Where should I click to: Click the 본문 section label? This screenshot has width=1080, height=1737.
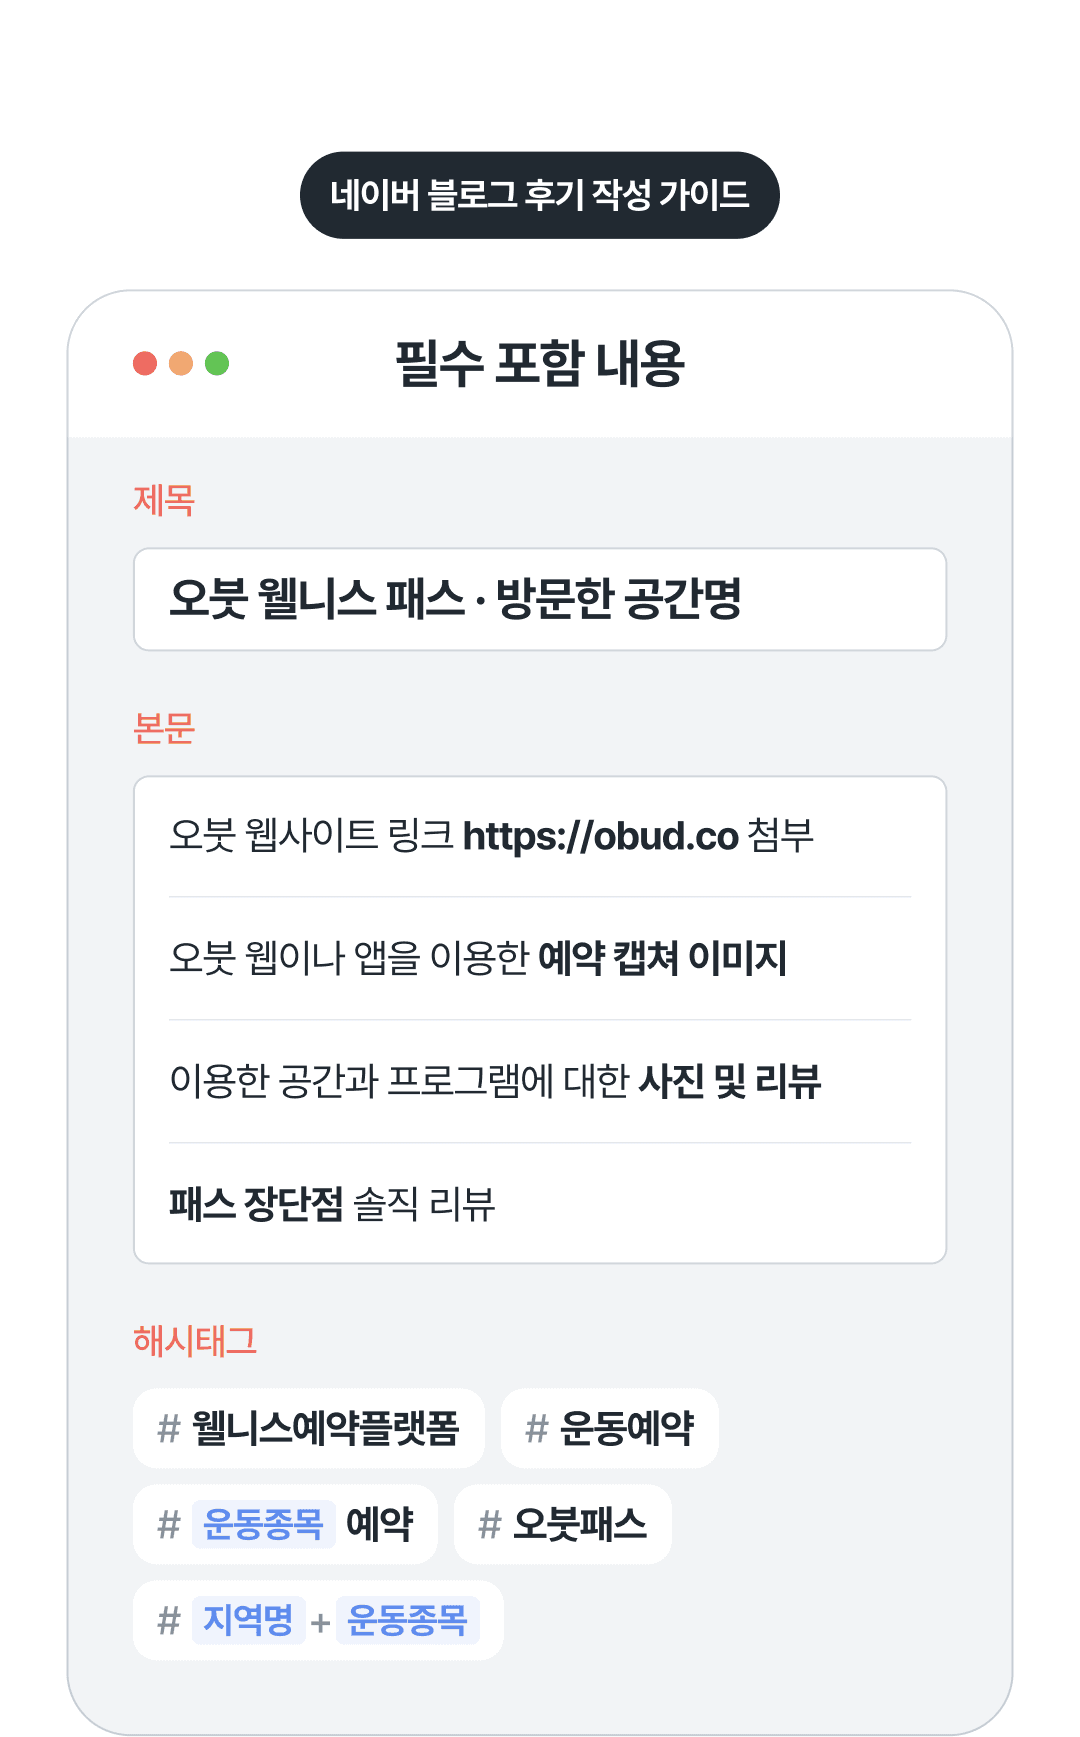(164, 728)
